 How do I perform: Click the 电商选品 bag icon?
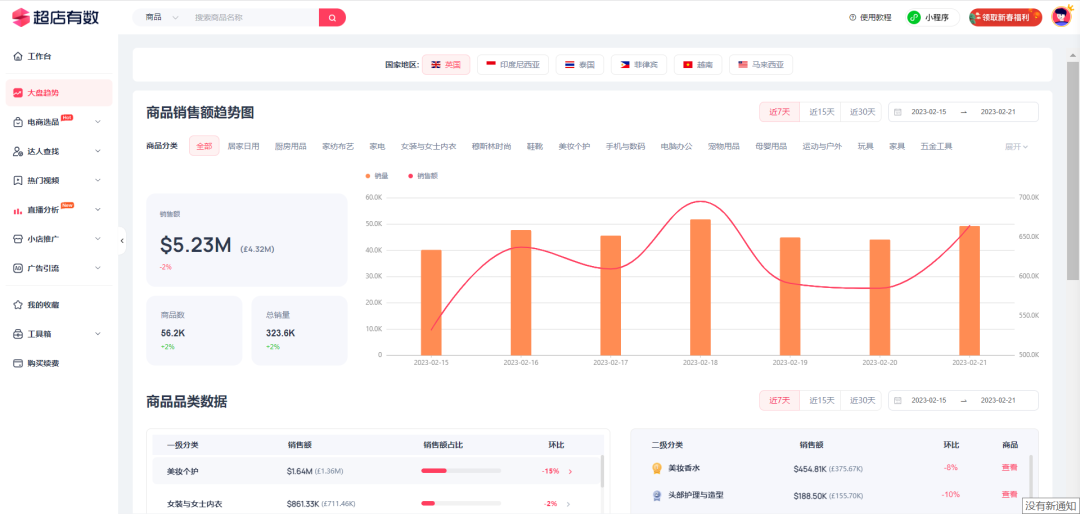18,122
